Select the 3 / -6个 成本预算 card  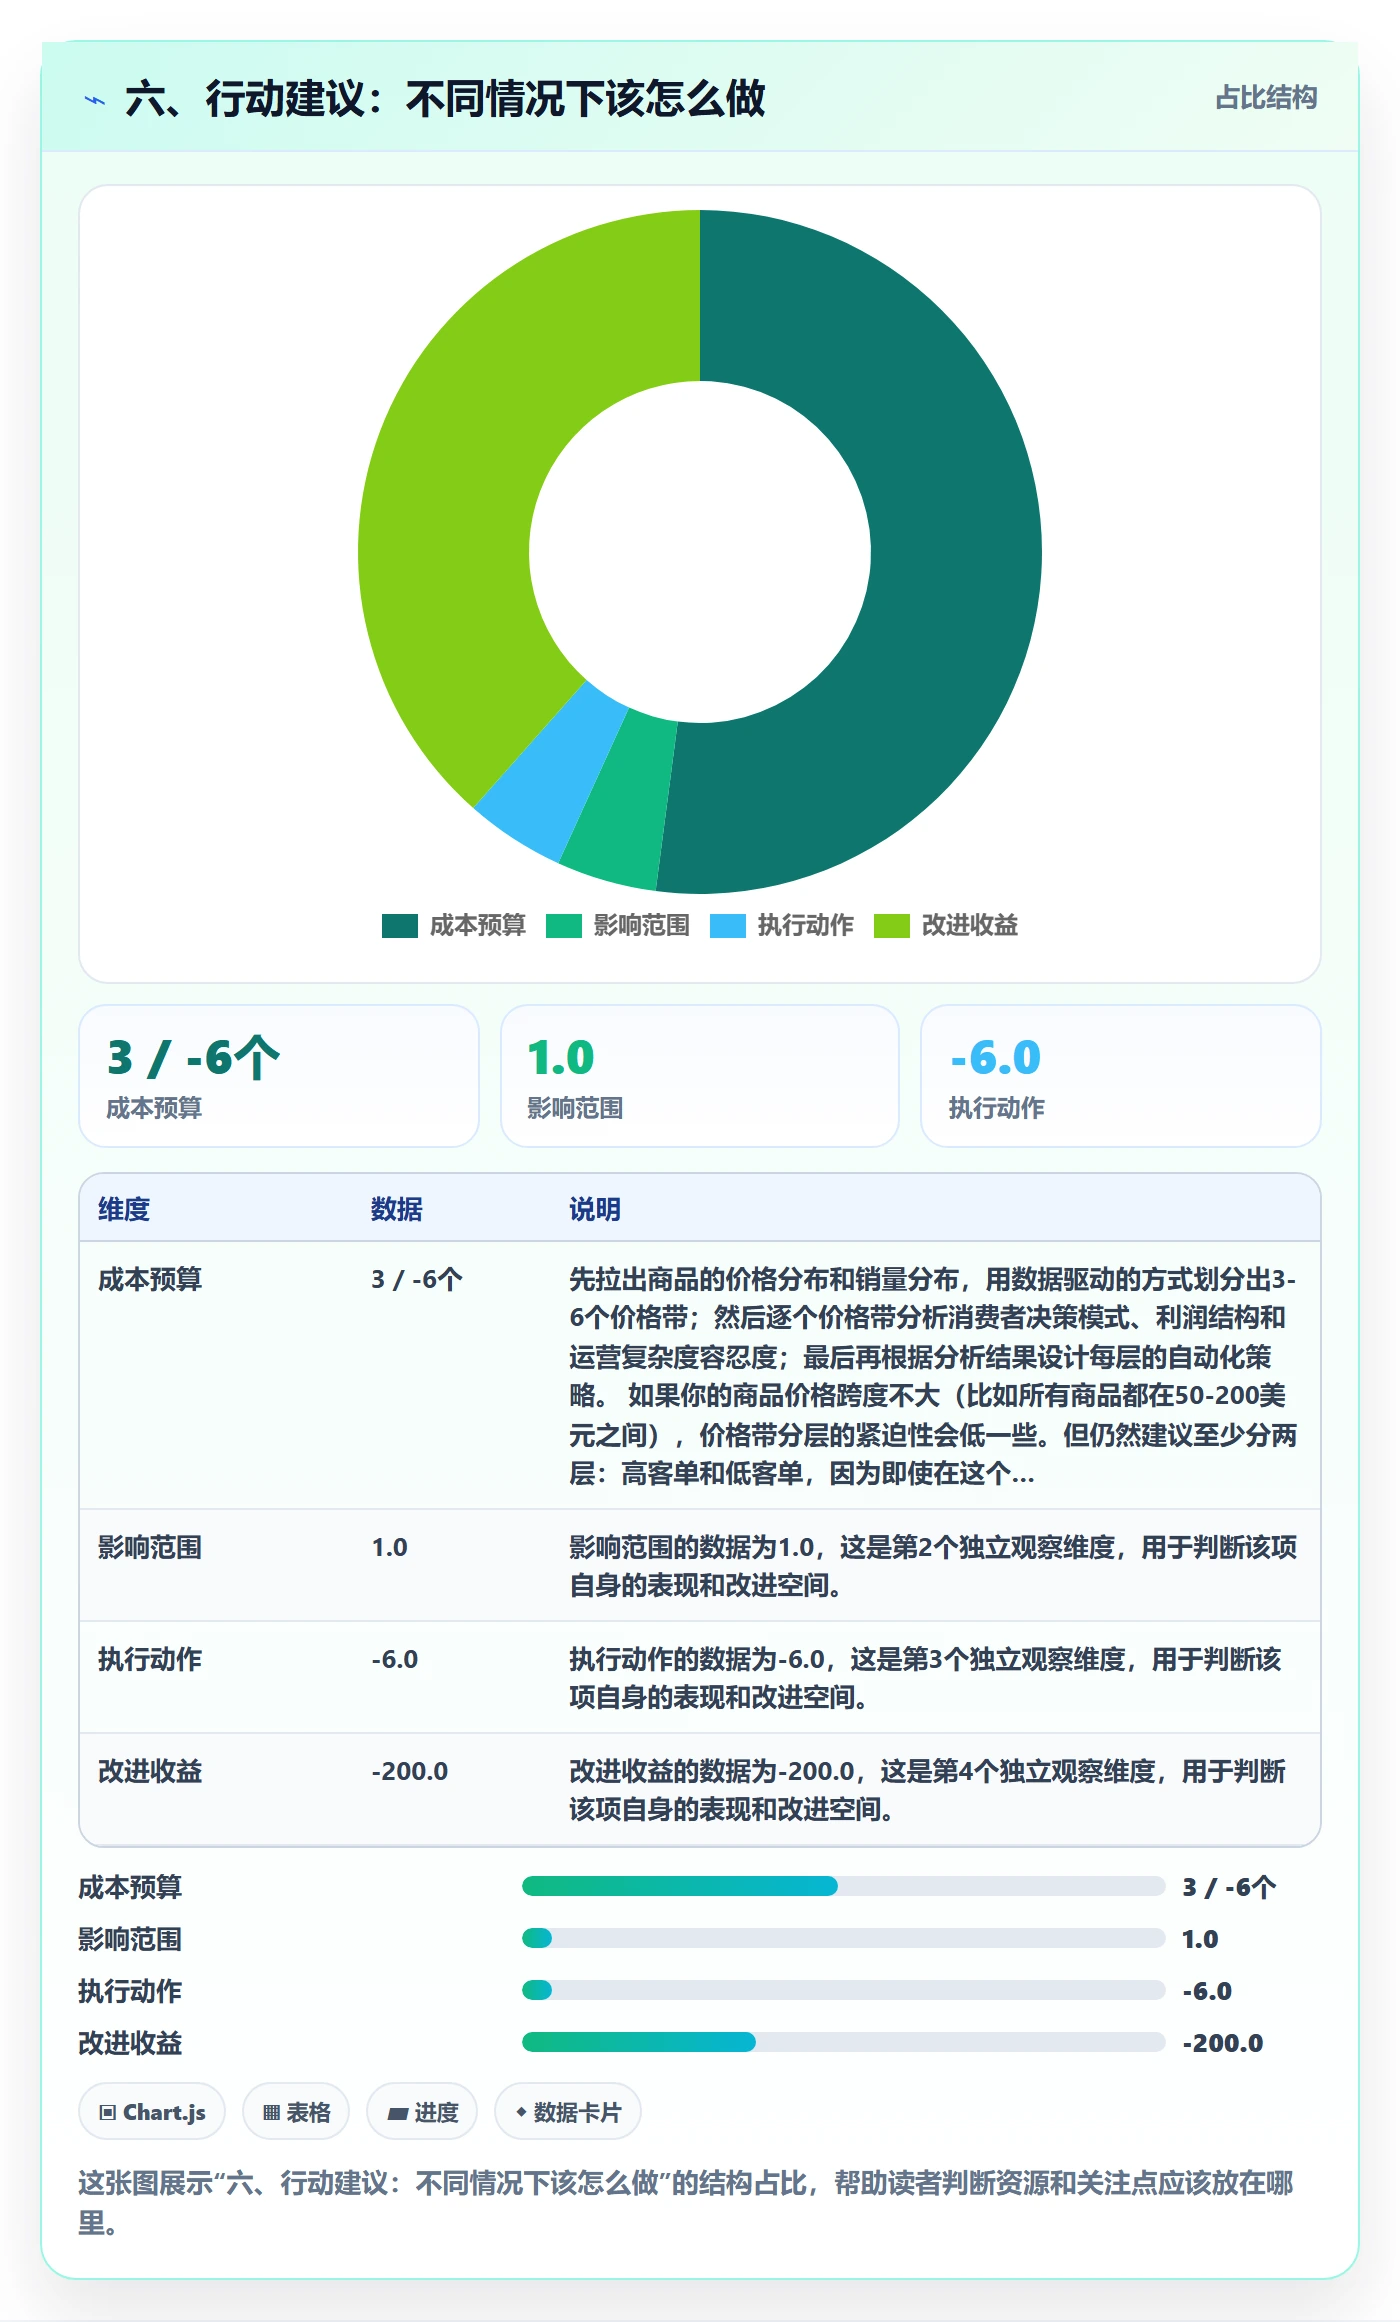[x=279, y=1076]
